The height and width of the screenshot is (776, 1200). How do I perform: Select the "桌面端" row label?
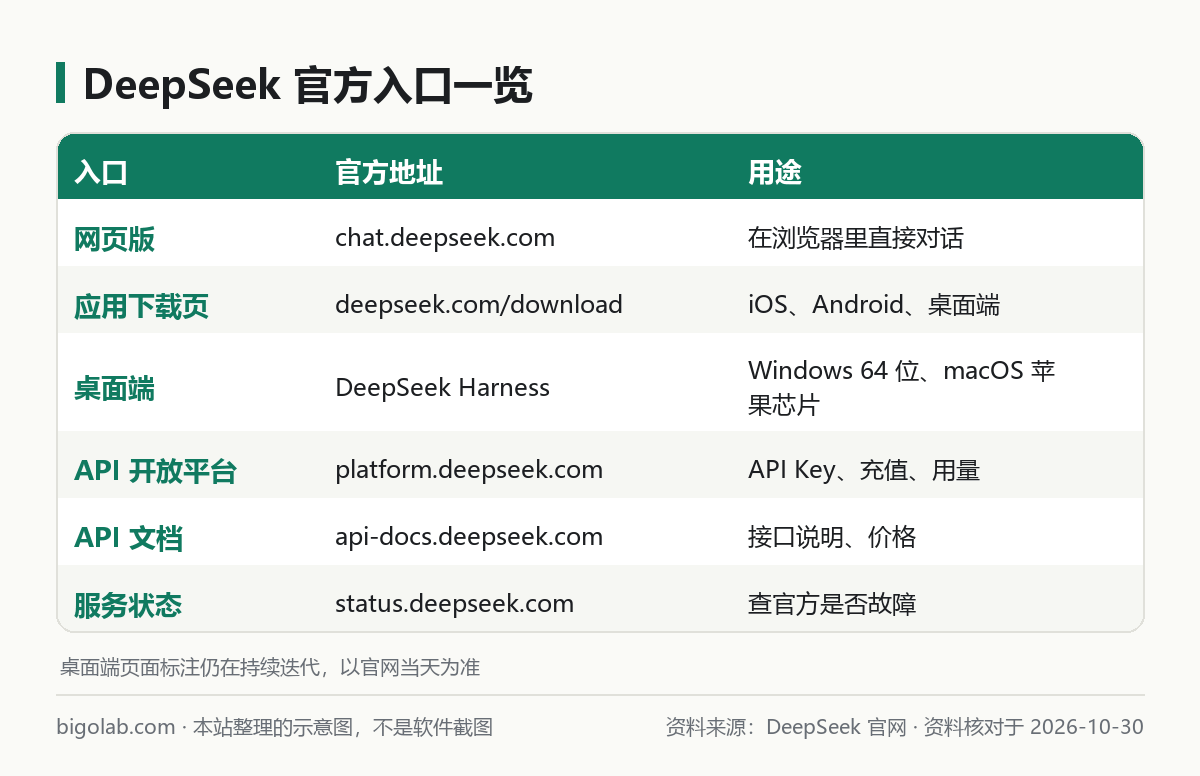click(114, 389)
